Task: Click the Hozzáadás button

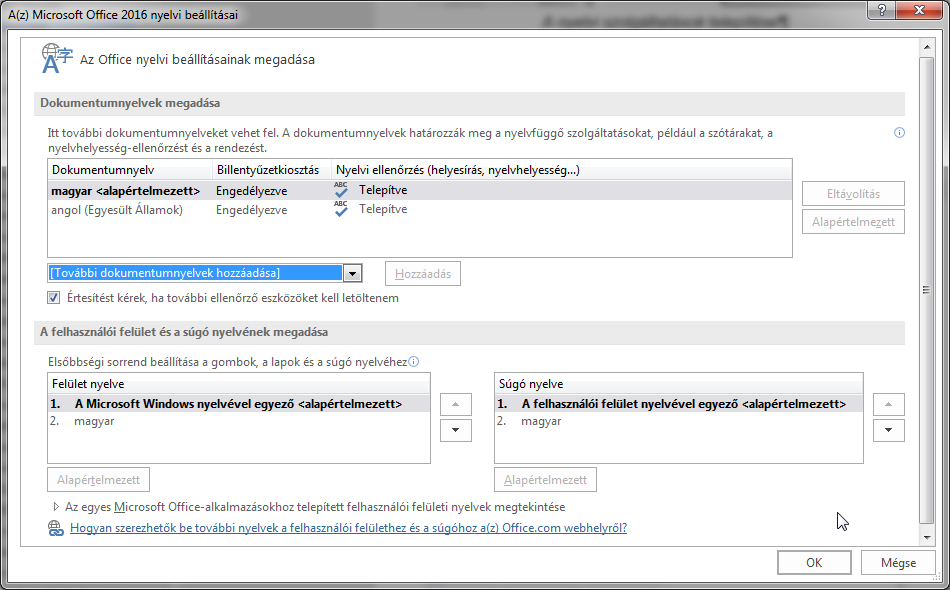Action: (423, 274)
